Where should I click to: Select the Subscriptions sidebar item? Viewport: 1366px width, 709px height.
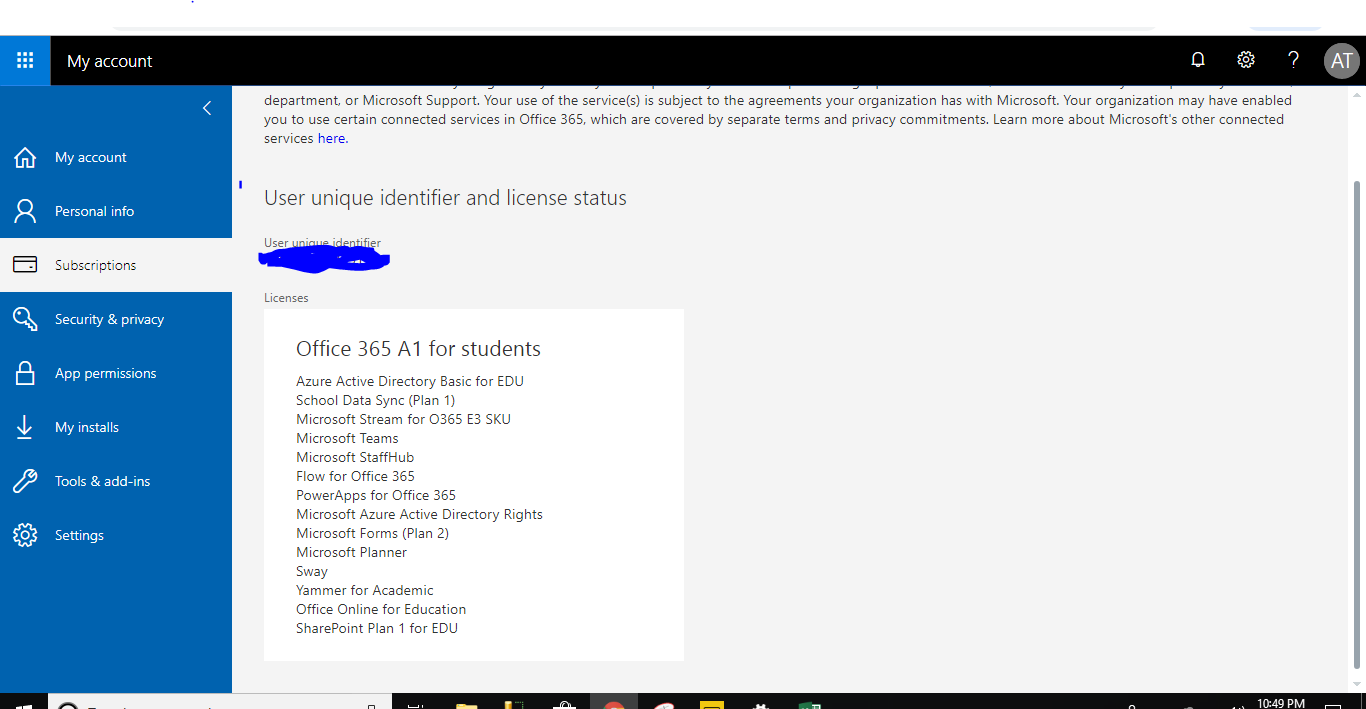[116, 265]
